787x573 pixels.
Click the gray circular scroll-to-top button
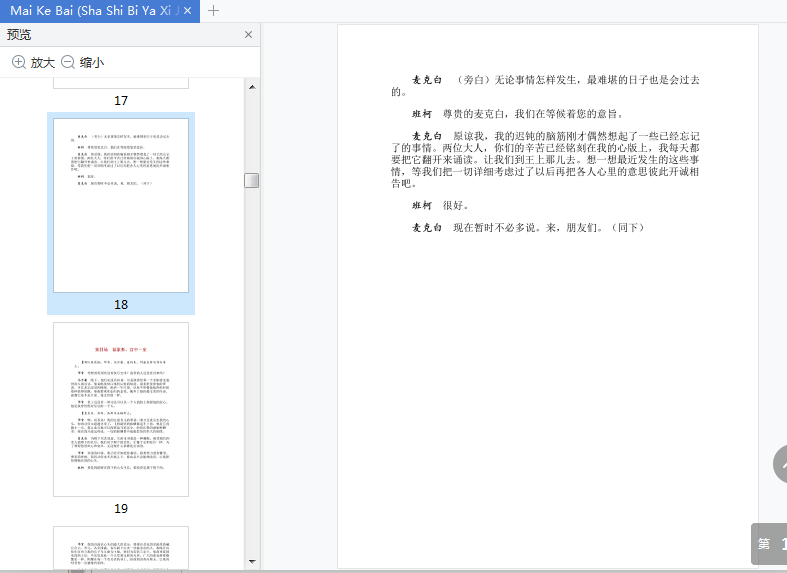pos(780,464)
